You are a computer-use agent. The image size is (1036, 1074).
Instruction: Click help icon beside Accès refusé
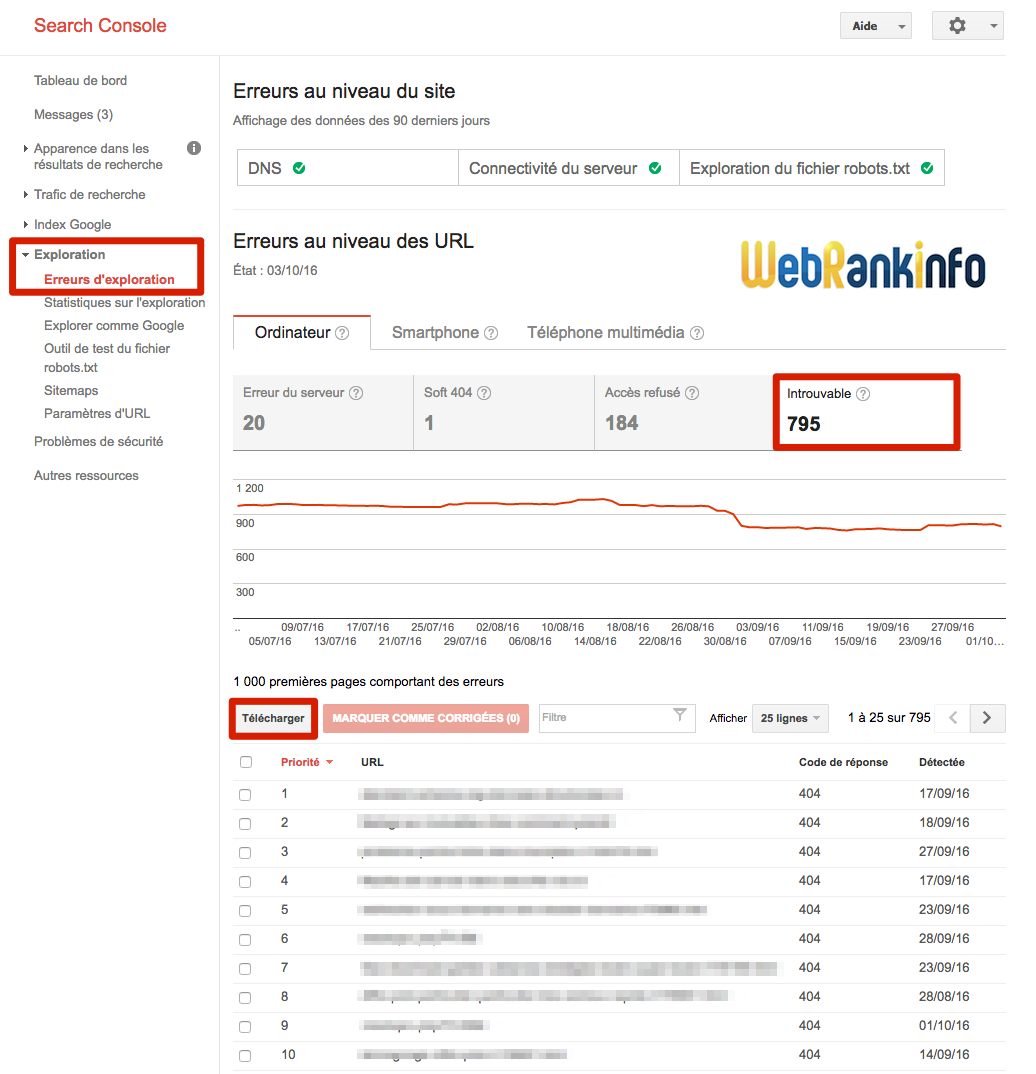click(692, 393)
